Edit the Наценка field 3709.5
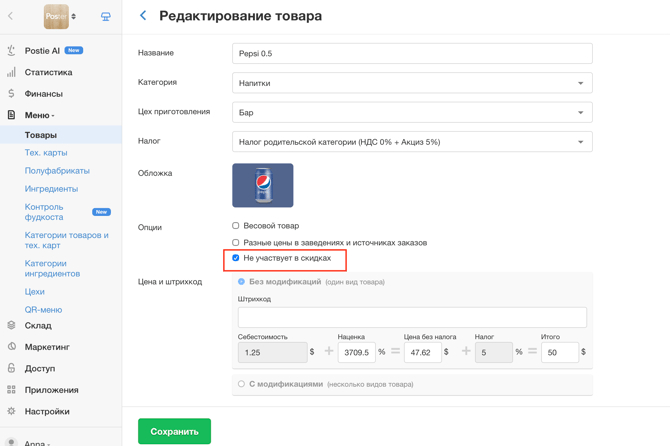 coord(357,352)
